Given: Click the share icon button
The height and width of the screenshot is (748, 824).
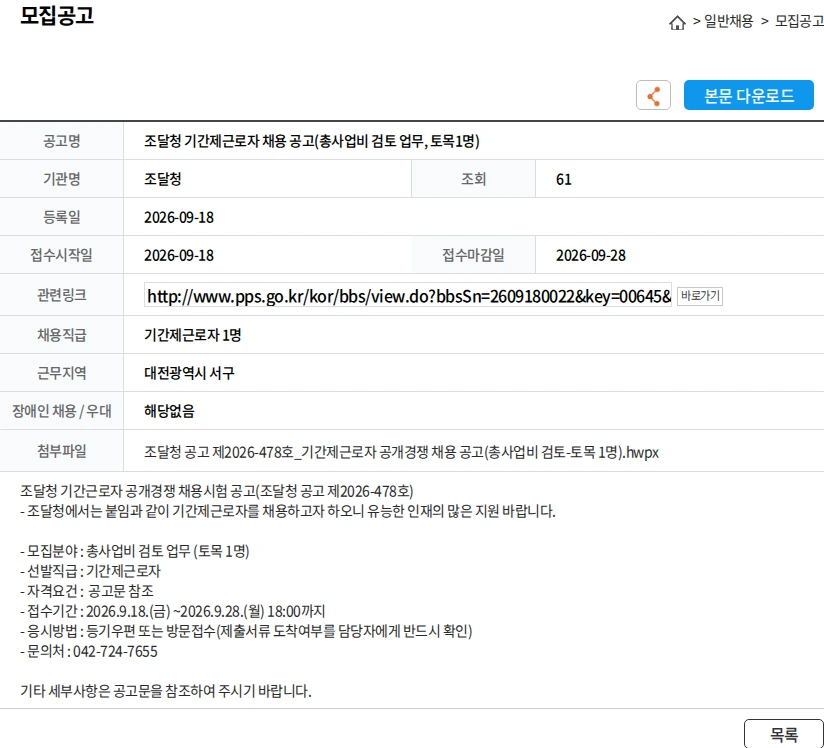Looking at the screenshot, I should 653,95.
